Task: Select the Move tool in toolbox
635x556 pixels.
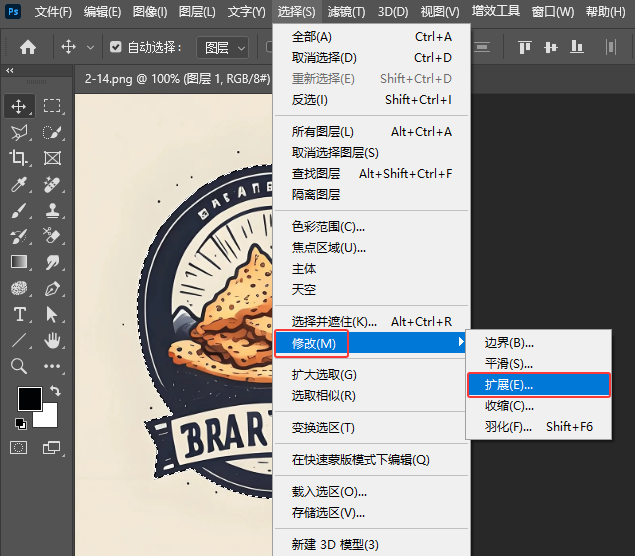Action: [x=19, y=107]
